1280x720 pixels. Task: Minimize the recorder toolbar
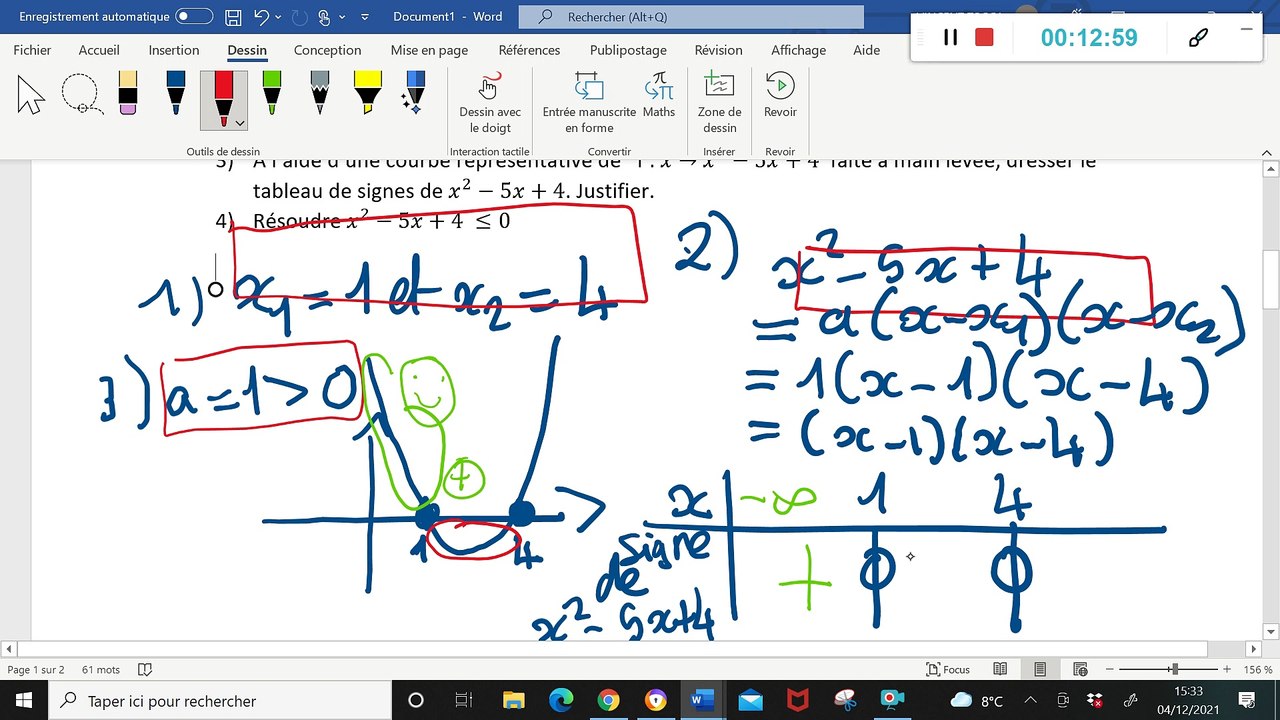1246,30
